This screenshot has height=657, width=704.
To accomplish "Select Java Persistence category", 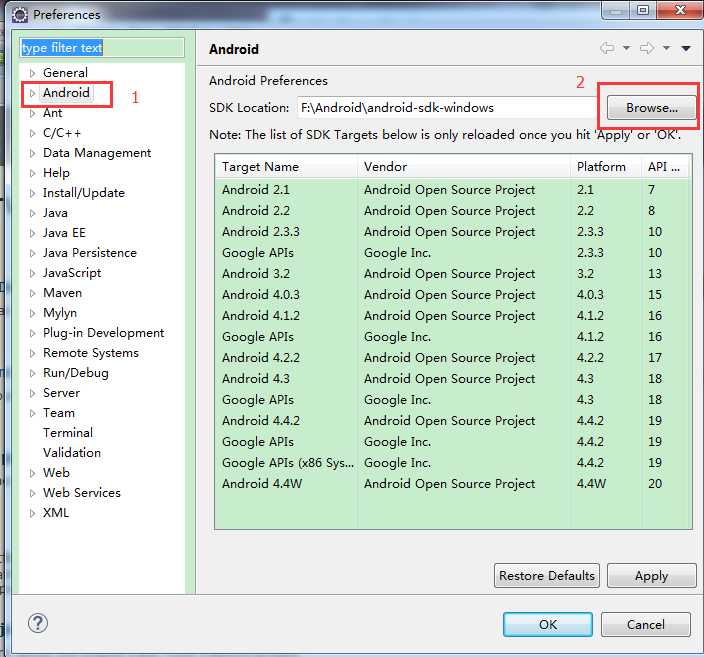I will point(90,253).
